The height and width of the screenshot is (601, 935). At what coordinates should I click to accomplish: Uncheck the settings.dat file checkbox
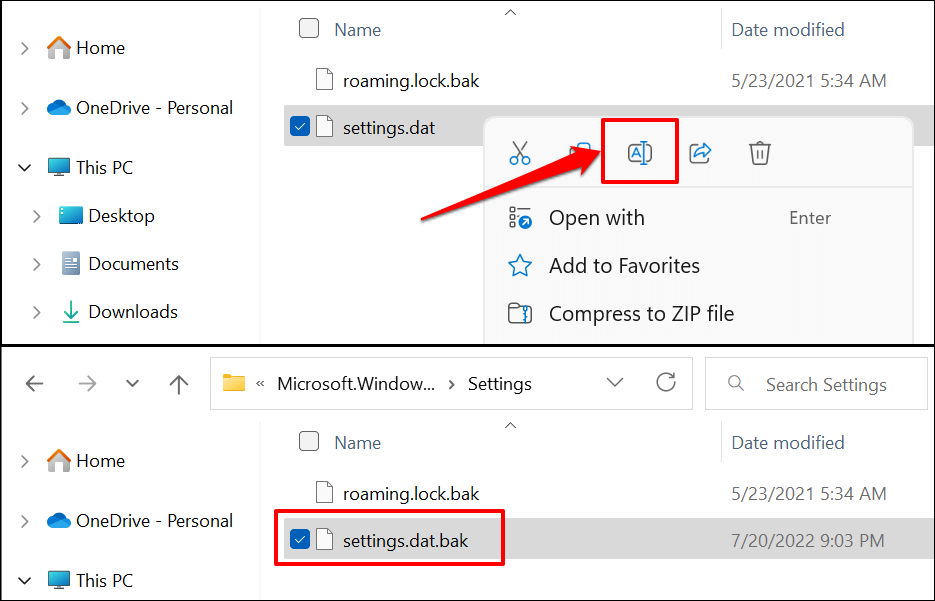pos(298,127)
